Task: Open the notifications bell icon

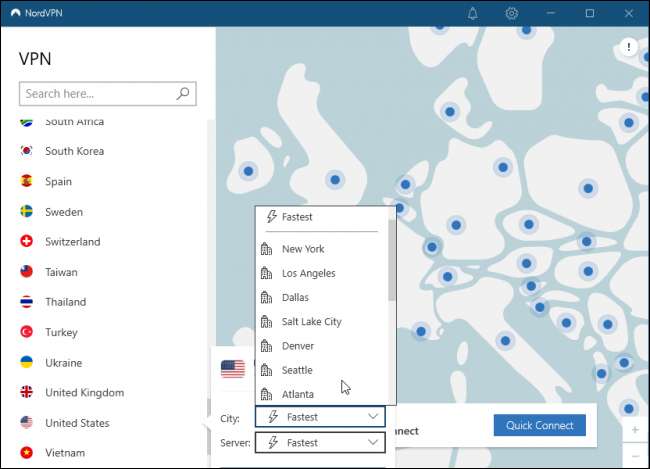Action: [x=472, y=13]
